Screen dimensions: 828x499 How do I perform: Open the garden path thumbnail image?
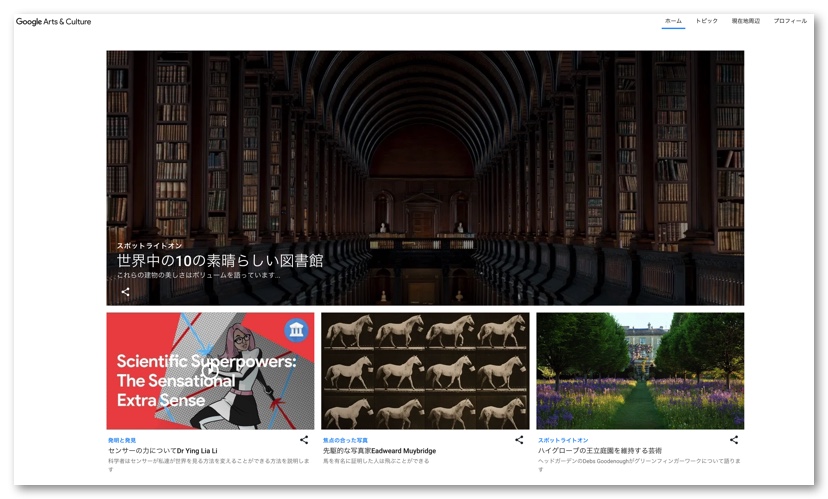640,371
